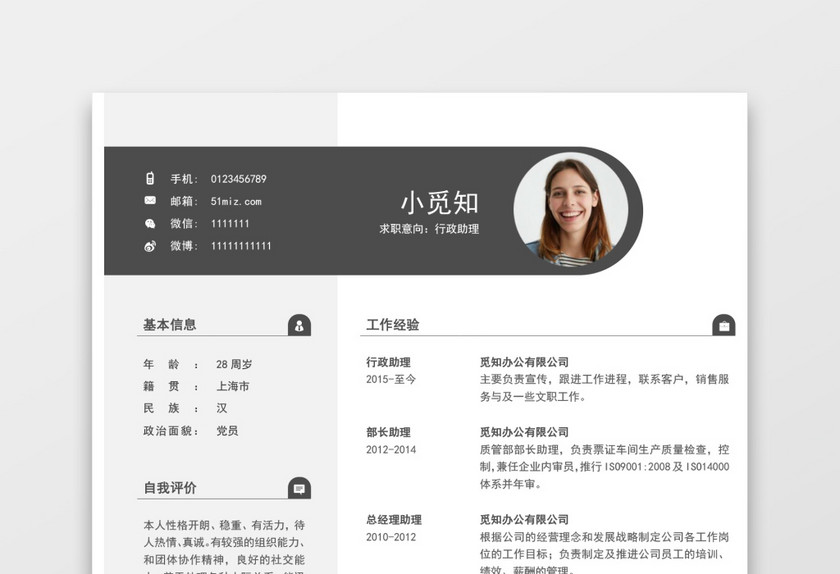Click the text 求职意向：行政助理
The image size is (840, 574).
click(x=429, y=229)
